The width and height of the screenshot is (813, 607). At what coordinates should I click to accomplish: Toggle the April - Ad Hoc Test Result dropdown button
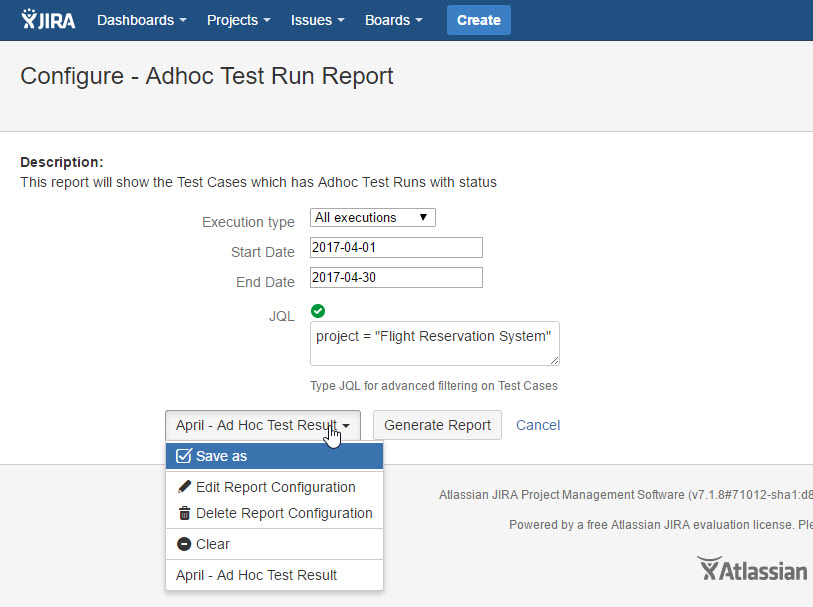pyautogui.click(x=262, y=425)
